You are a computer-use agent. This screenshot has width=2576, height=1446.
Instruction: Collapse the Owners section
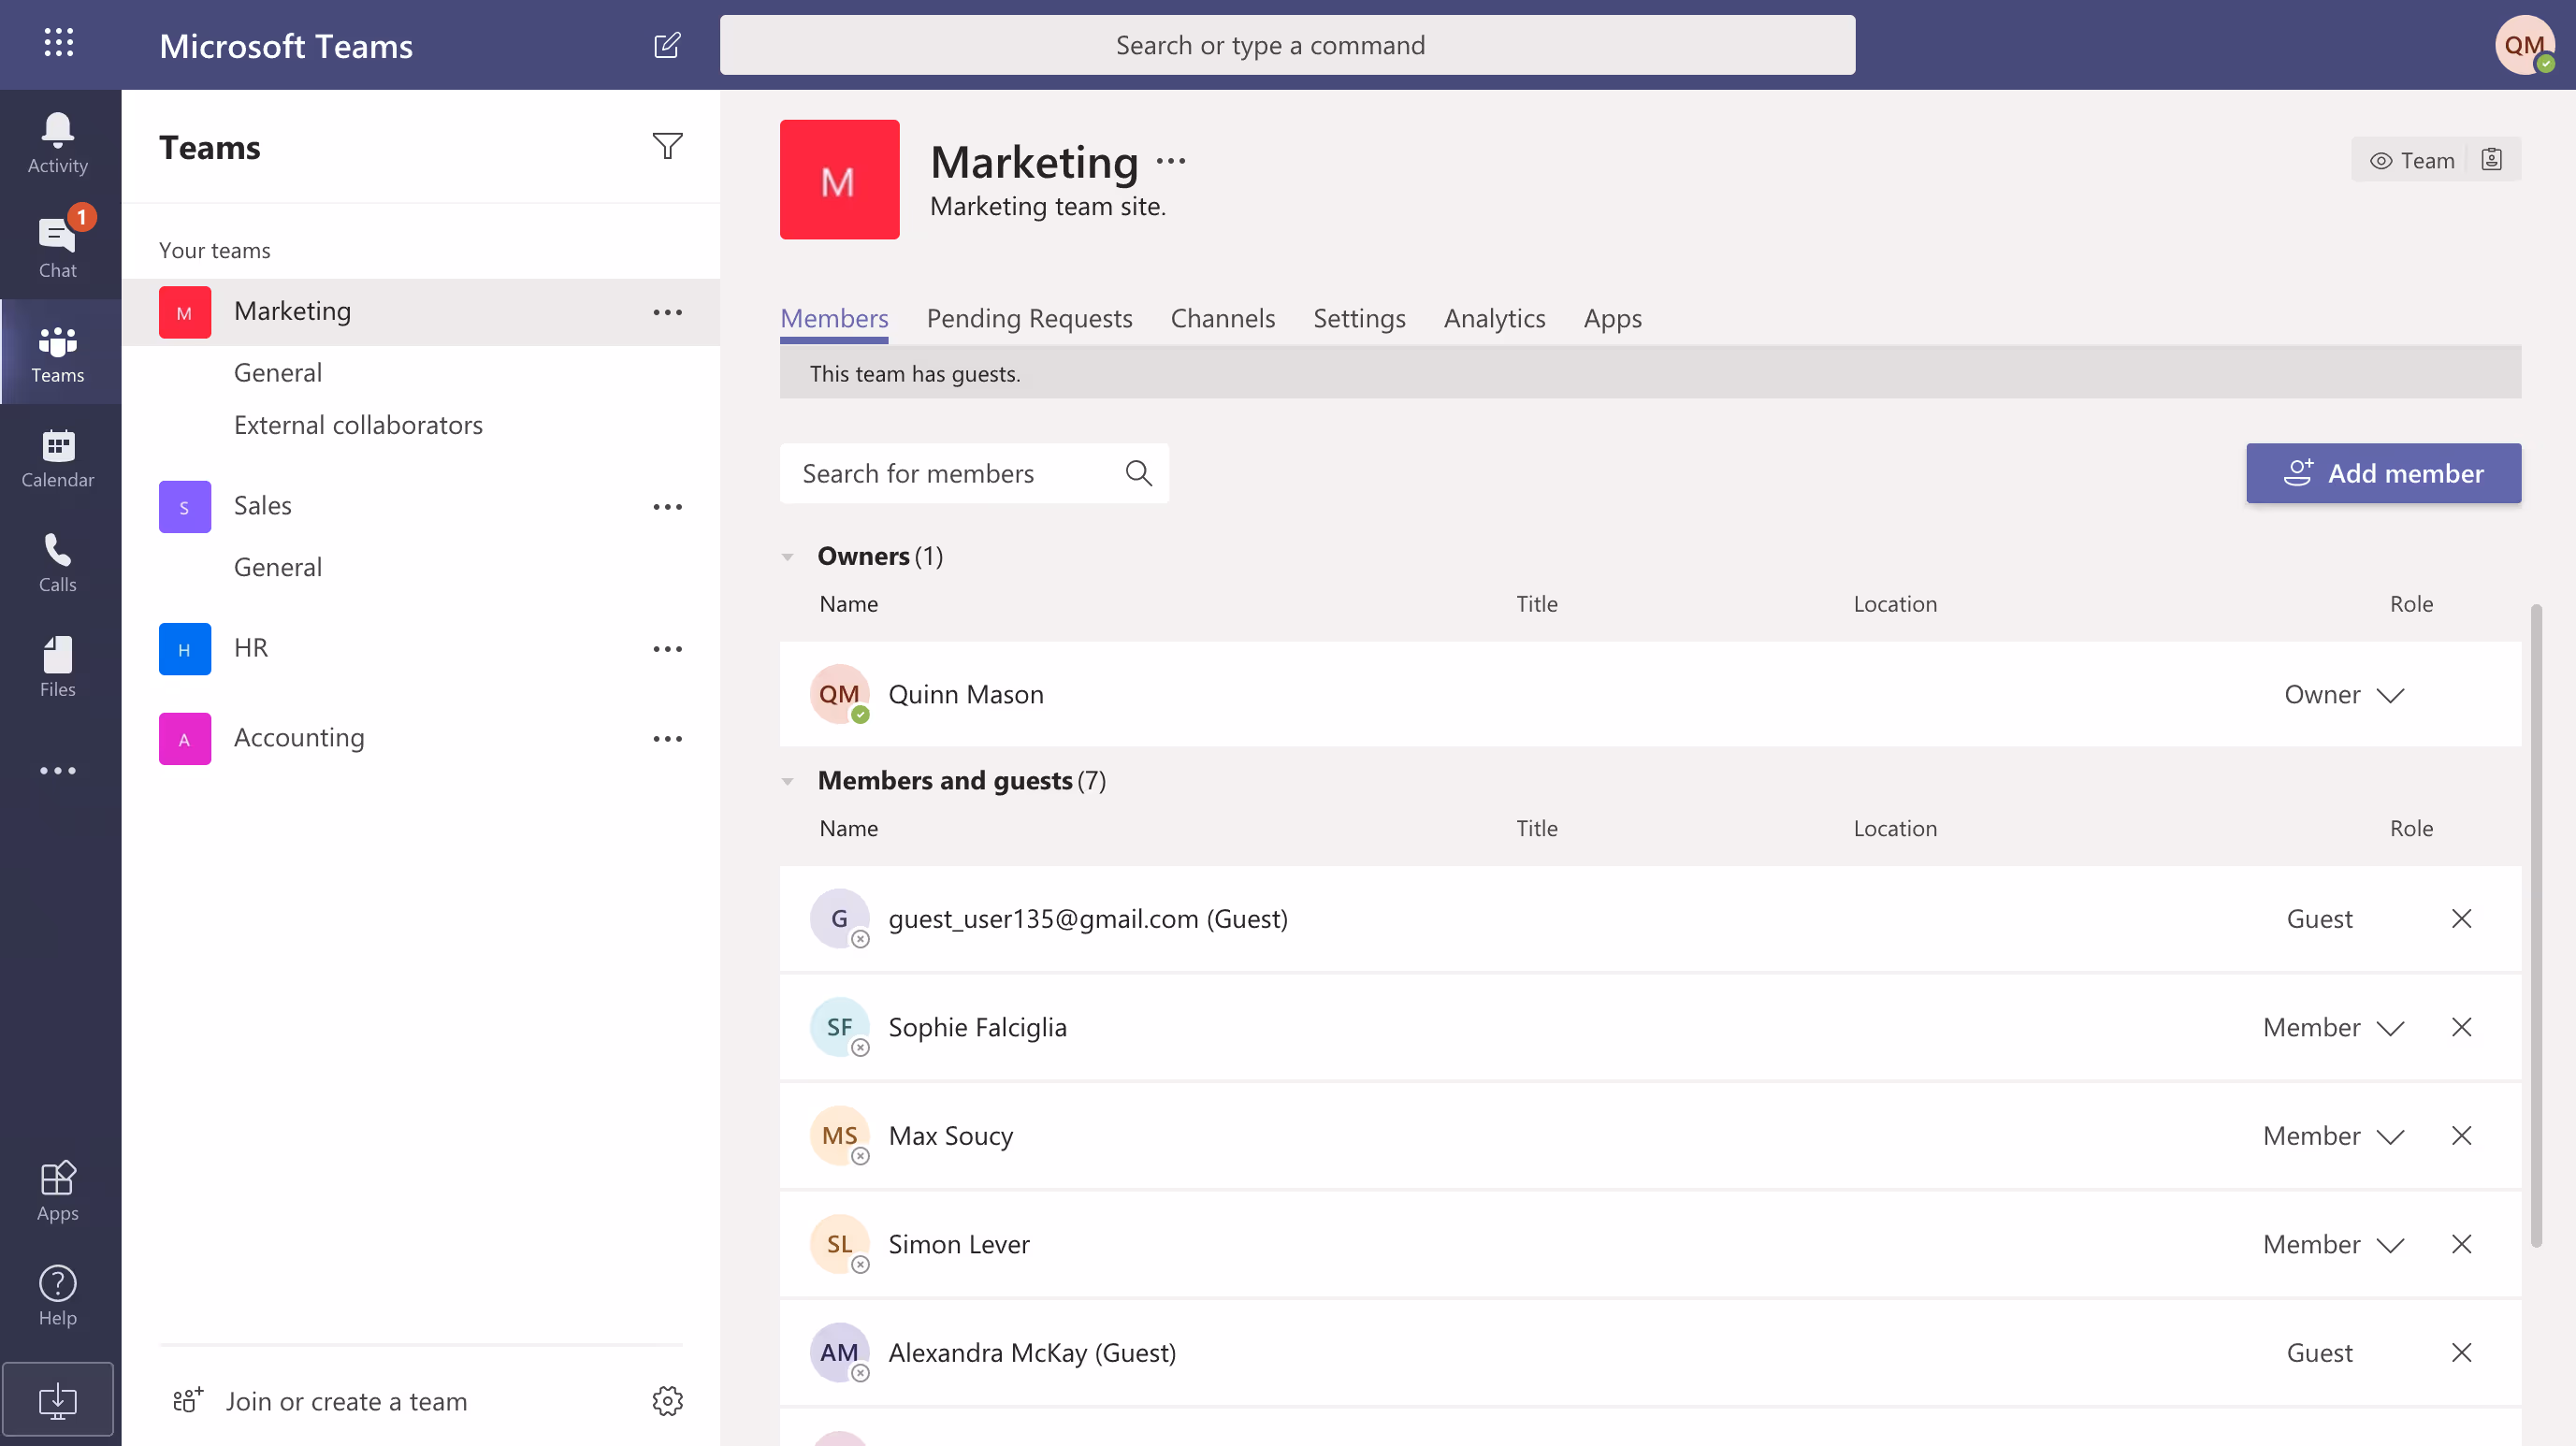(788, 557)
